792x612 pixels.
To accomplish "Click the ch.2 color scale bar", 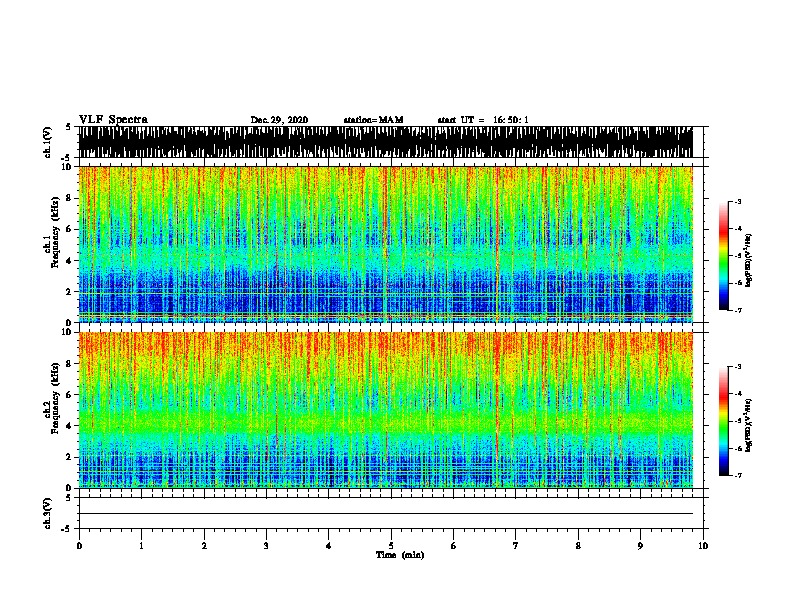I will click(x=724, y=421).
